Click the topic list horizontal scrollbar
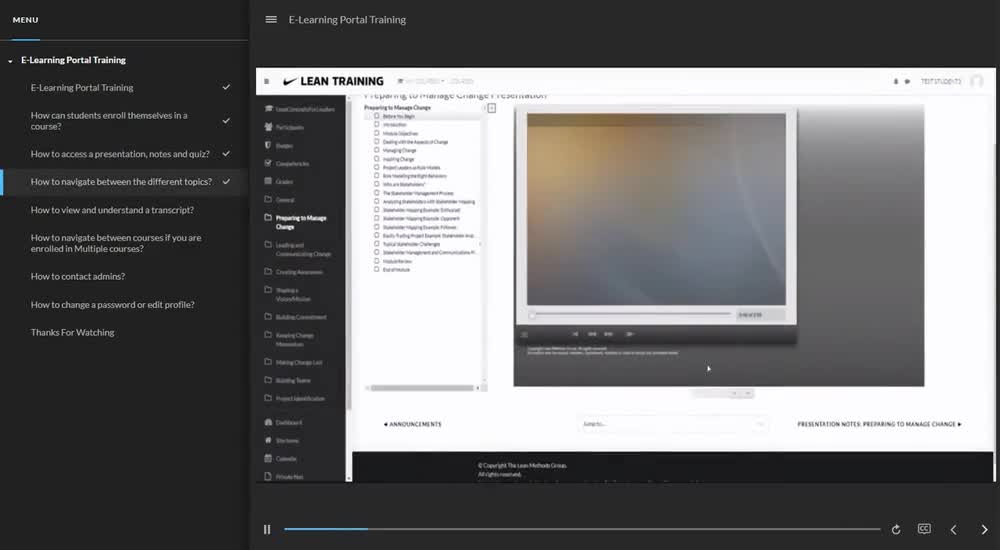This screenshot has height=550, width=1000. click(422, 388)
